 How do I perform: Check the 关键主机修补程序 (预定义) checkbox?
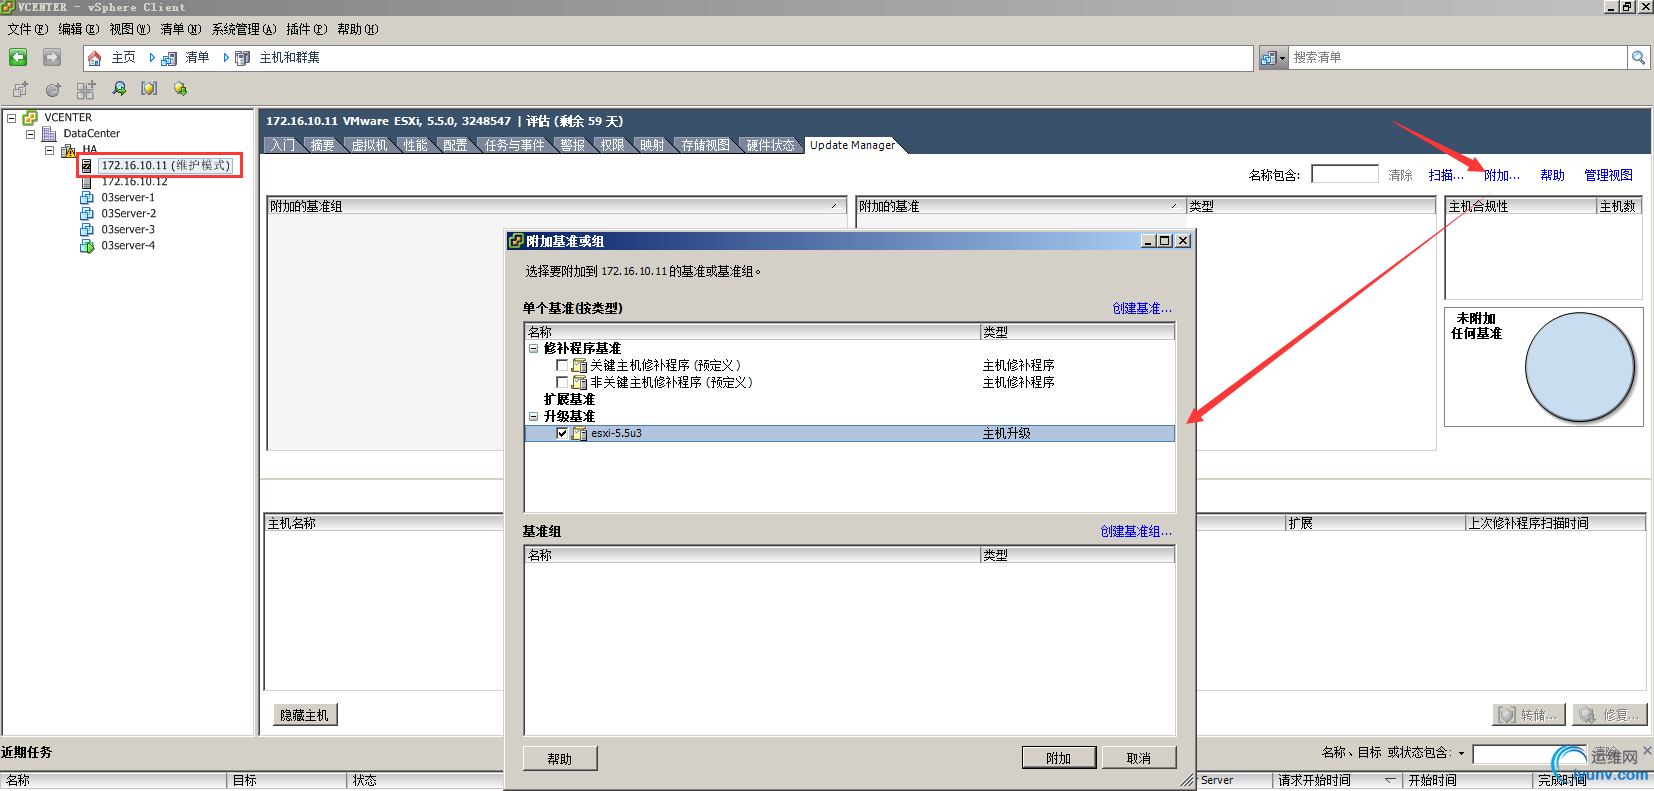click(x=562, y=366)
